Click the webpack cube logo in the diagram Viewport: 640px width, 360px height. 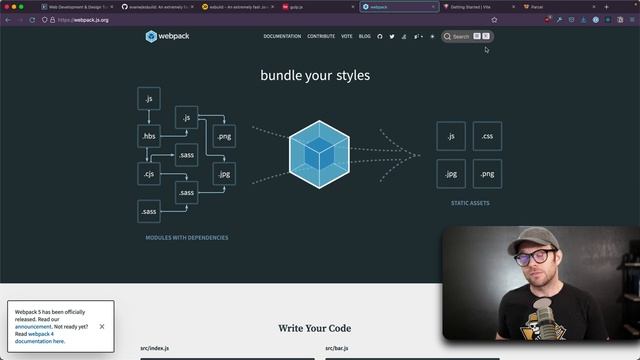(x=319, y=154)
